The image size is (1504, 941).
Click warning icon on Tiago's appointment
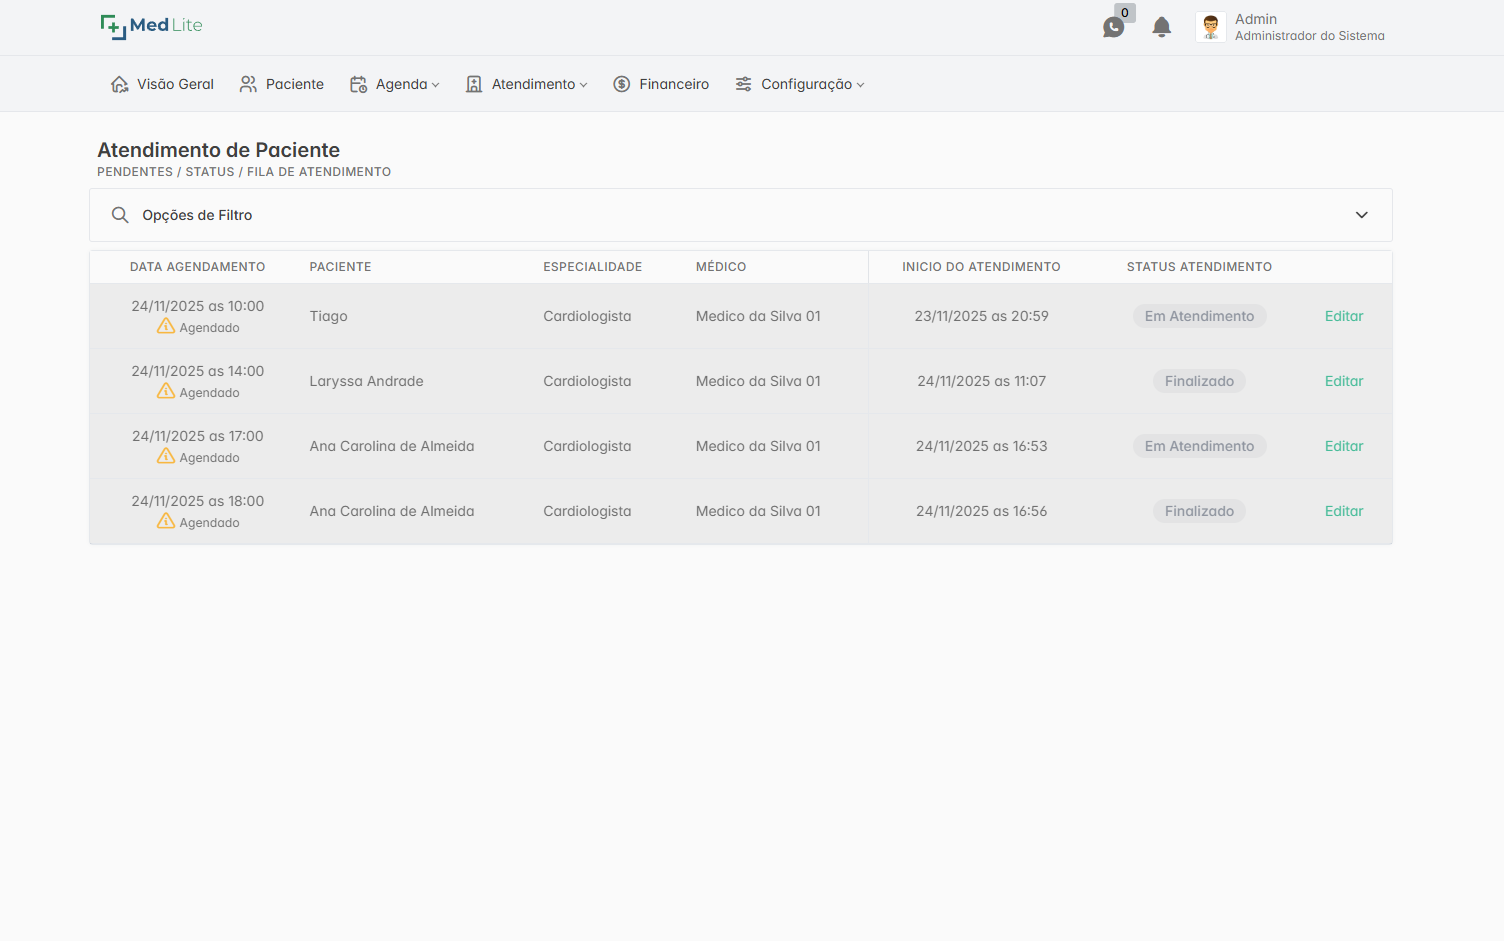(x=166, y=327)
